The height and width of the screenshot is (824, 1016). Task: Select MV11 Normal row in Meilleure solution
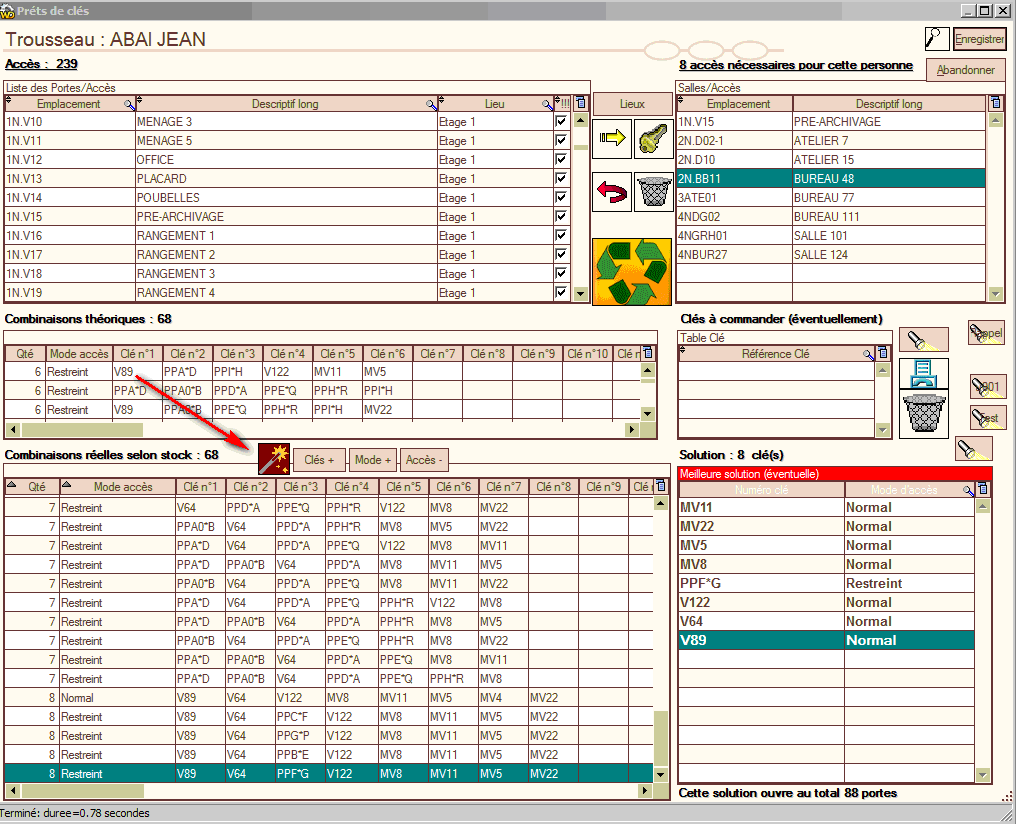click(826, 507)
